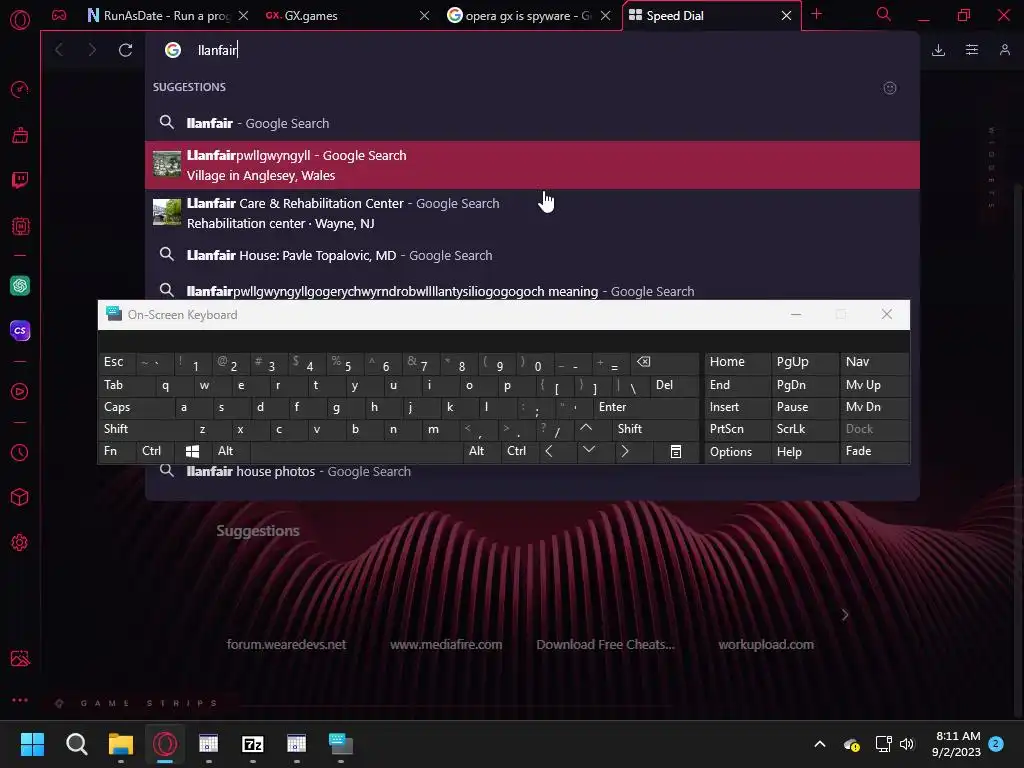Image resolution: width=1024 pixels, height=768 pixels.
Task: Toggle right Shift key on On-Screen Keyboard
Action: pos(656,429)
